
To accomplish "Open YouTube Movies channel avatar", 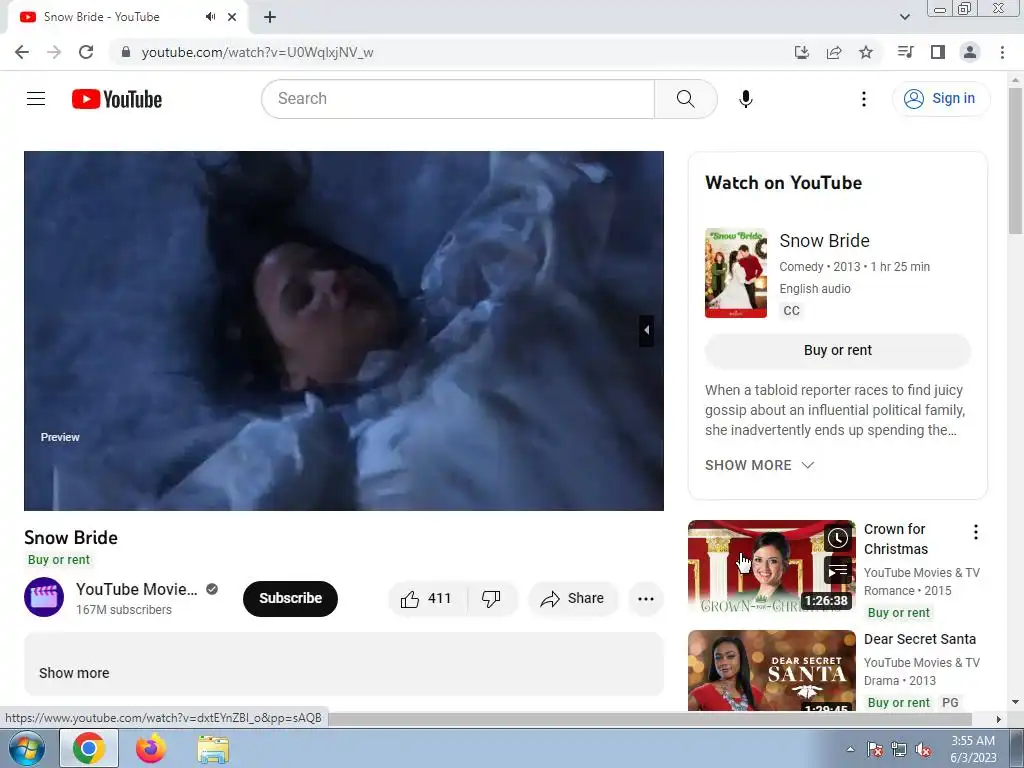I will (44, 597).
